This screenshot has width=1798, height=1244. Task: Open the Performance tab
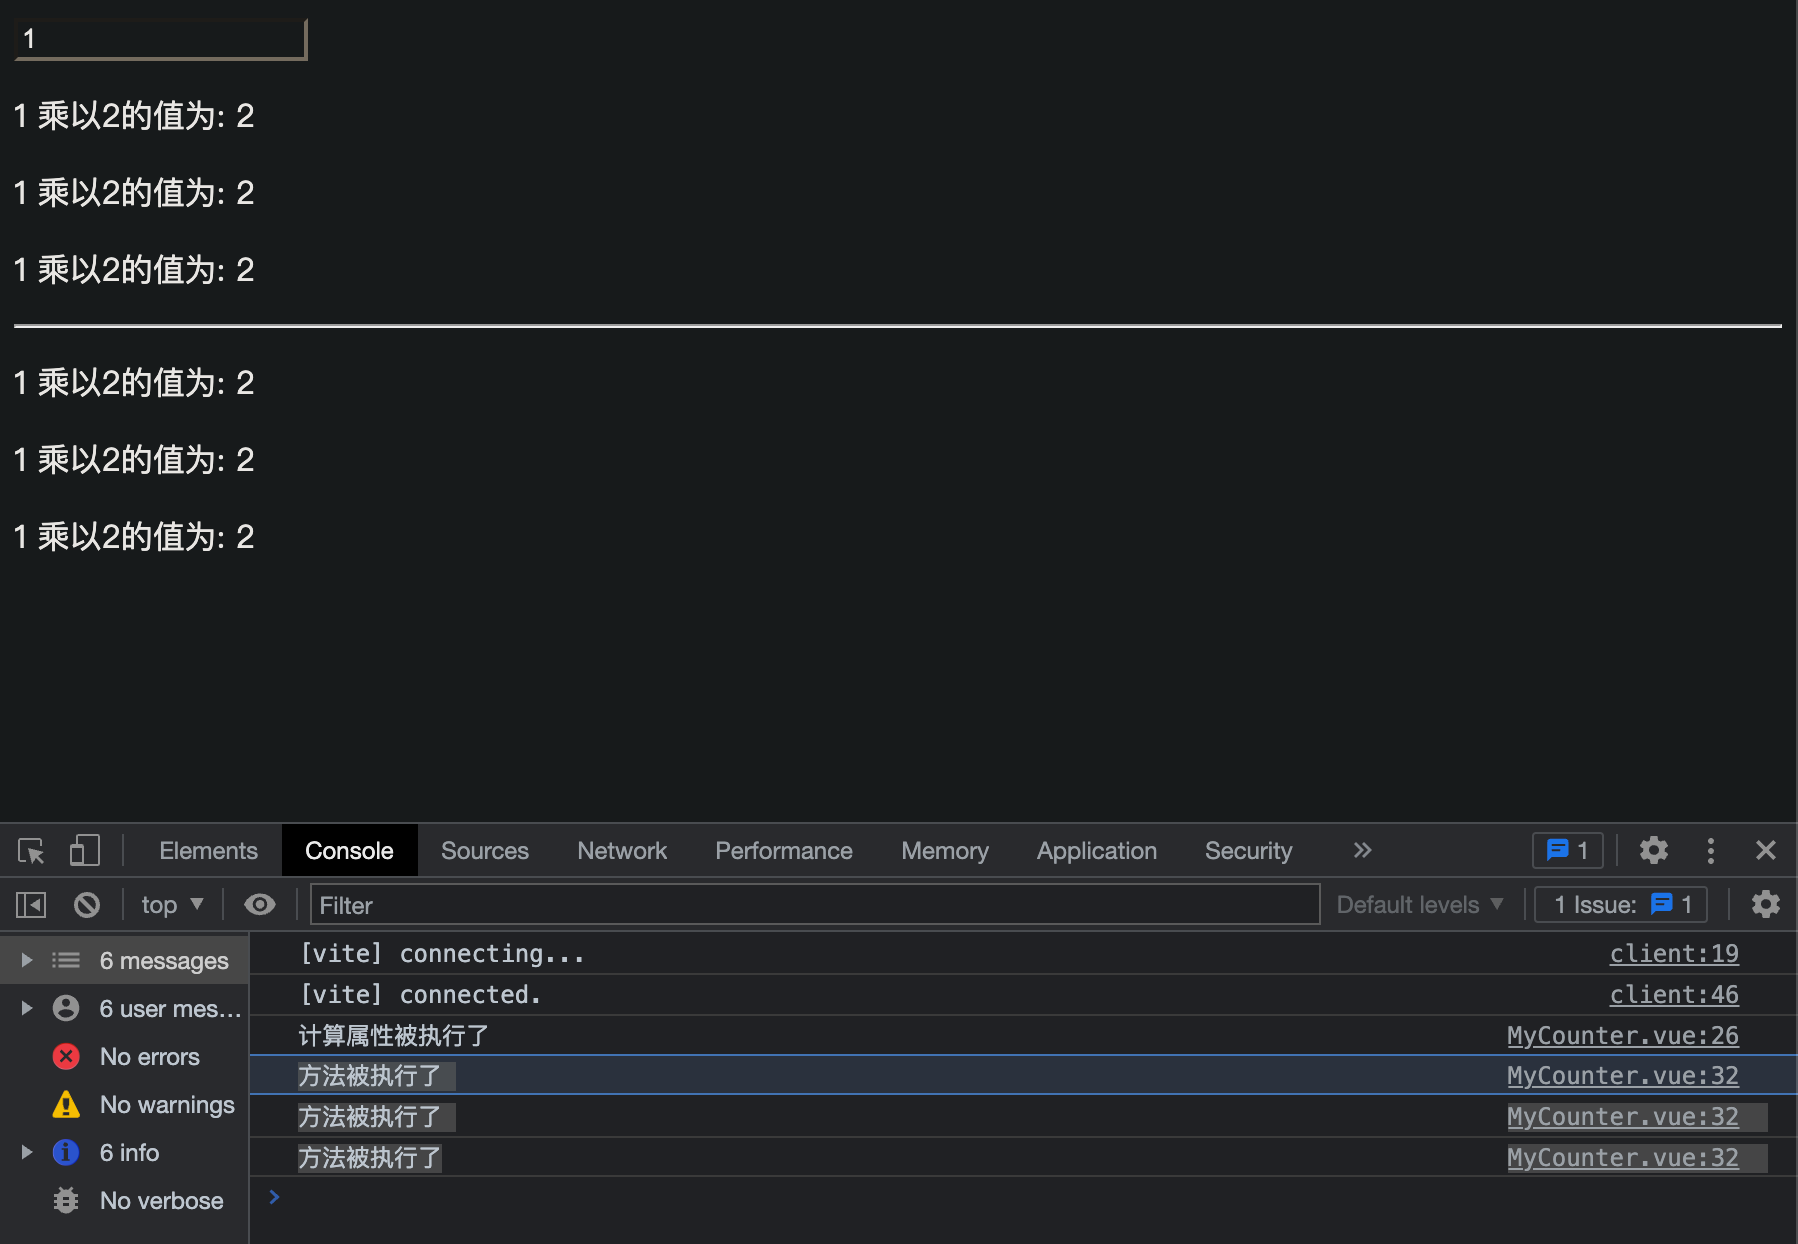pyautogui.click(x=784, y=851)
